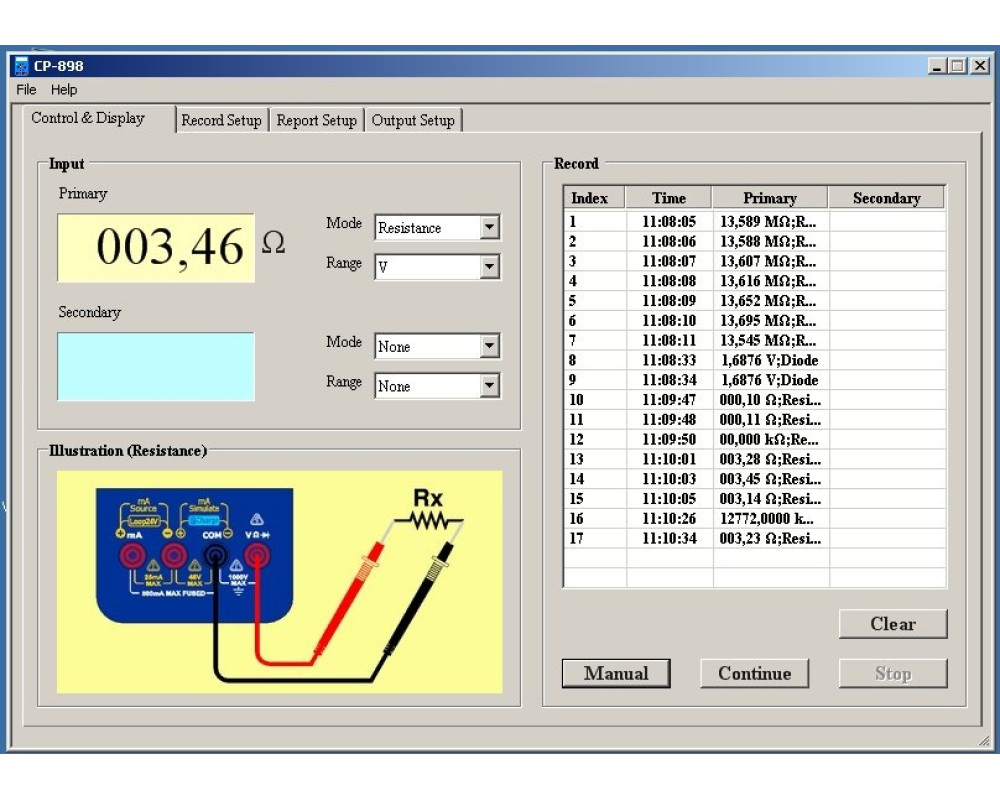Clear the record list with Clear button
The width and height of the screenshot is (1000, 800).
pos(892,624)
